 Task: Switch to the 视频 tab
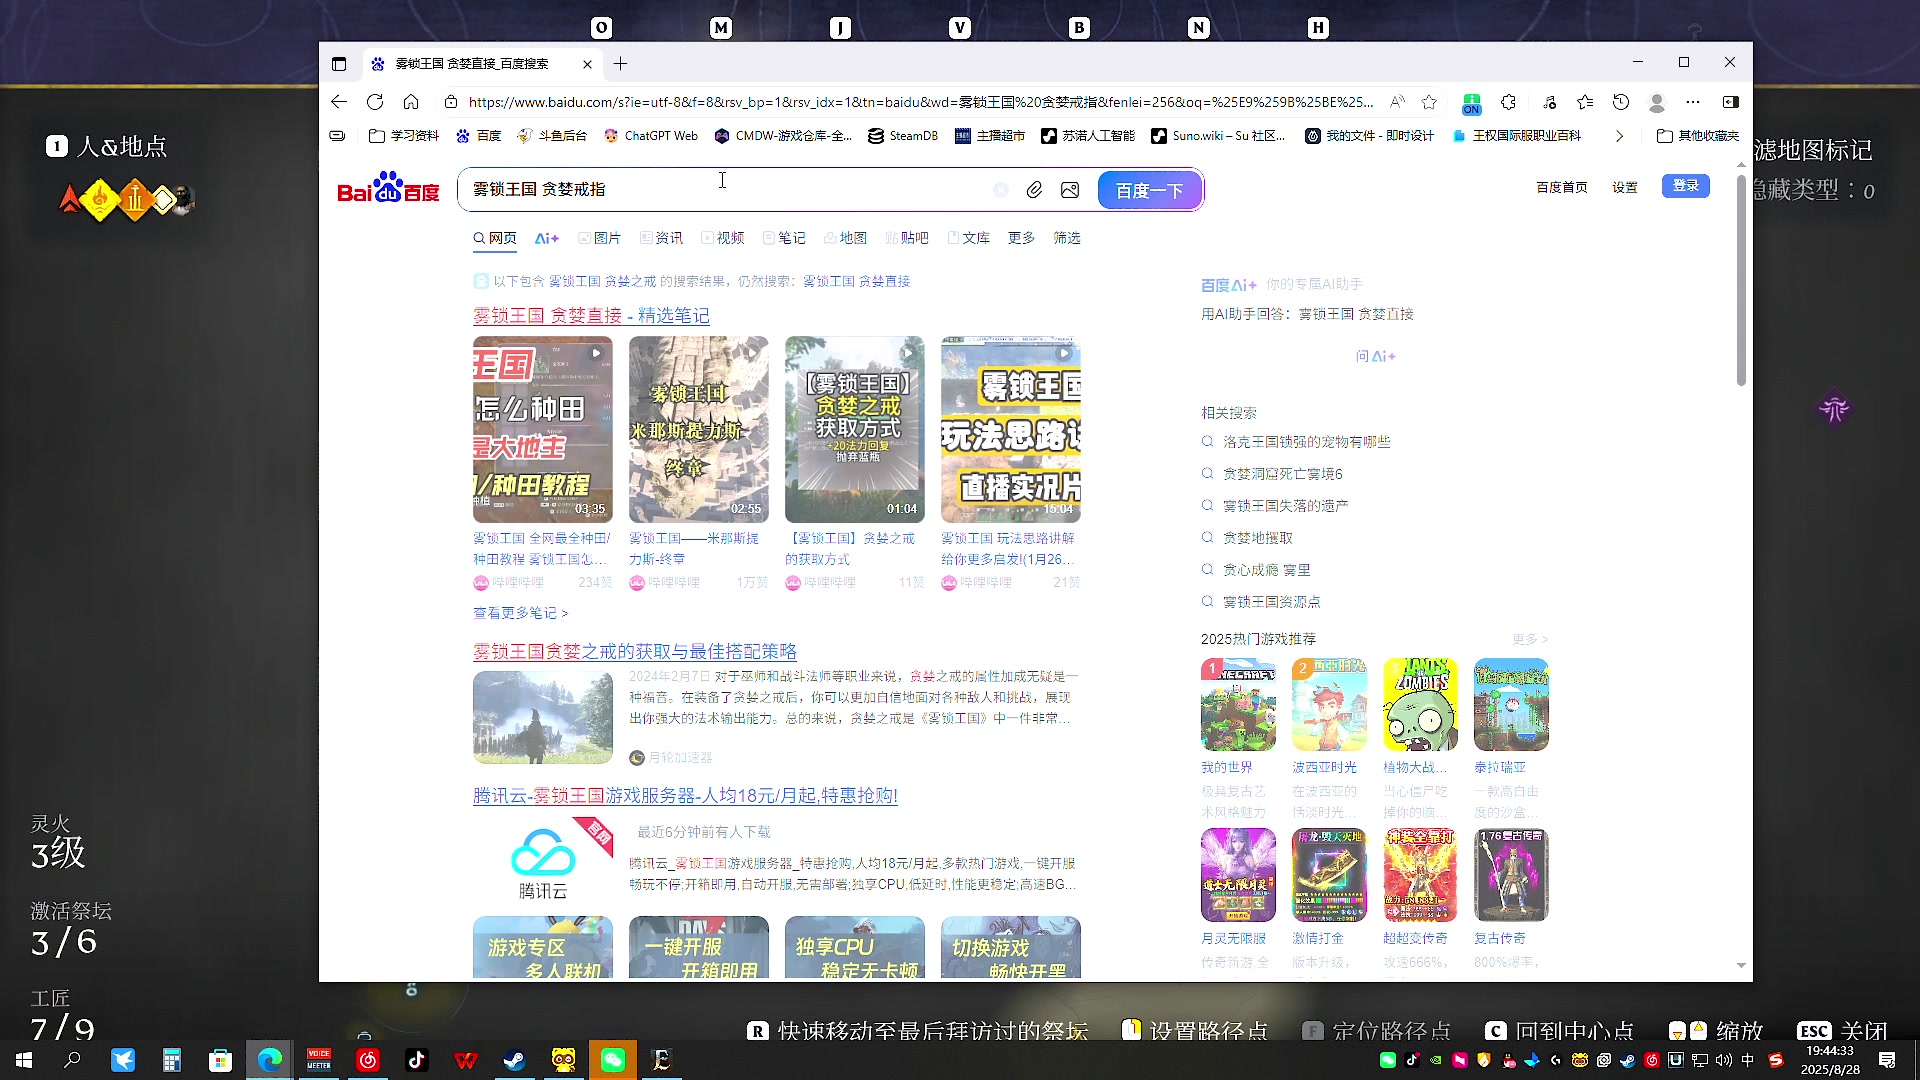pyautogui.click(x=723, y=238)
